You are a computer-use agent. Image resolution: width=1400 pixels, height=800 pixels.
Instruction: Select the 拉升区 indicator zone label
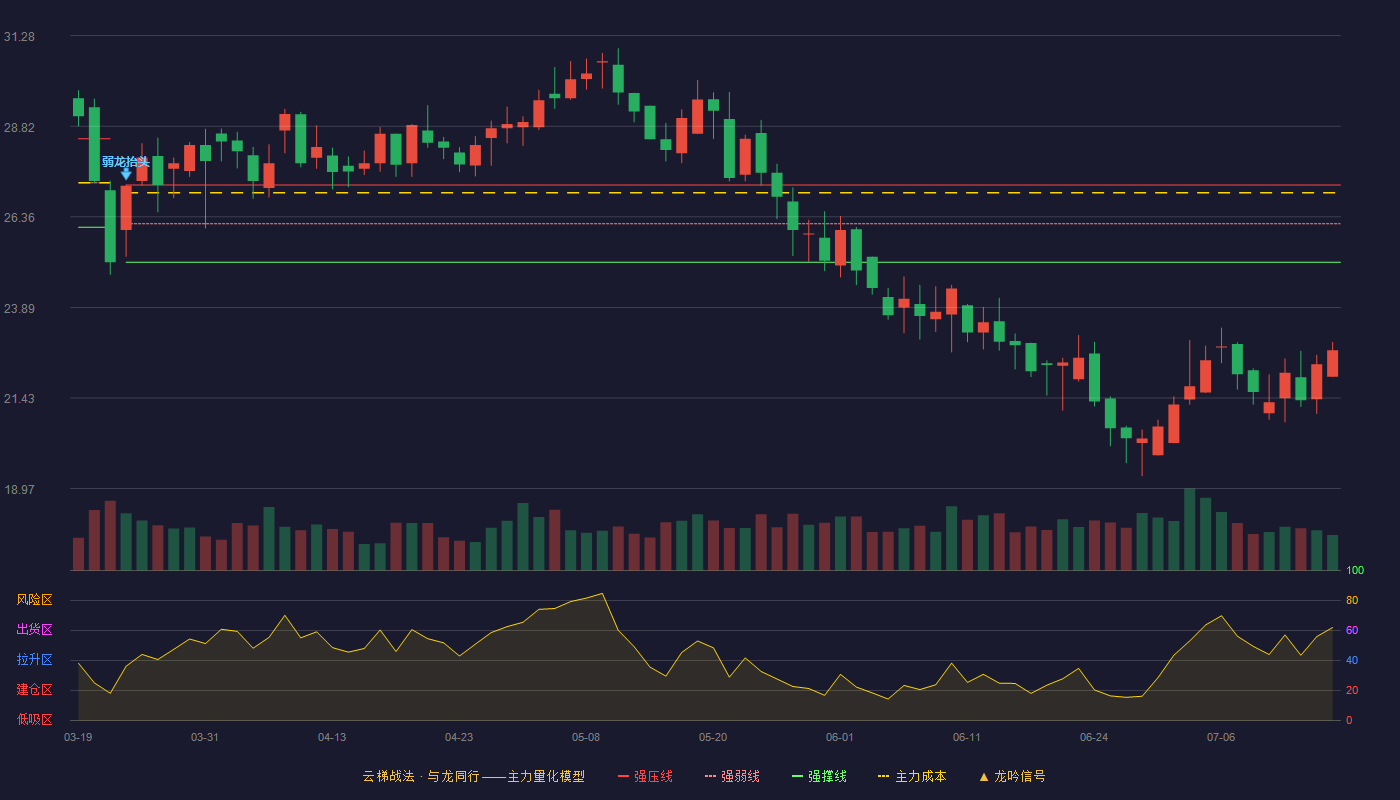tap(34, 660)
